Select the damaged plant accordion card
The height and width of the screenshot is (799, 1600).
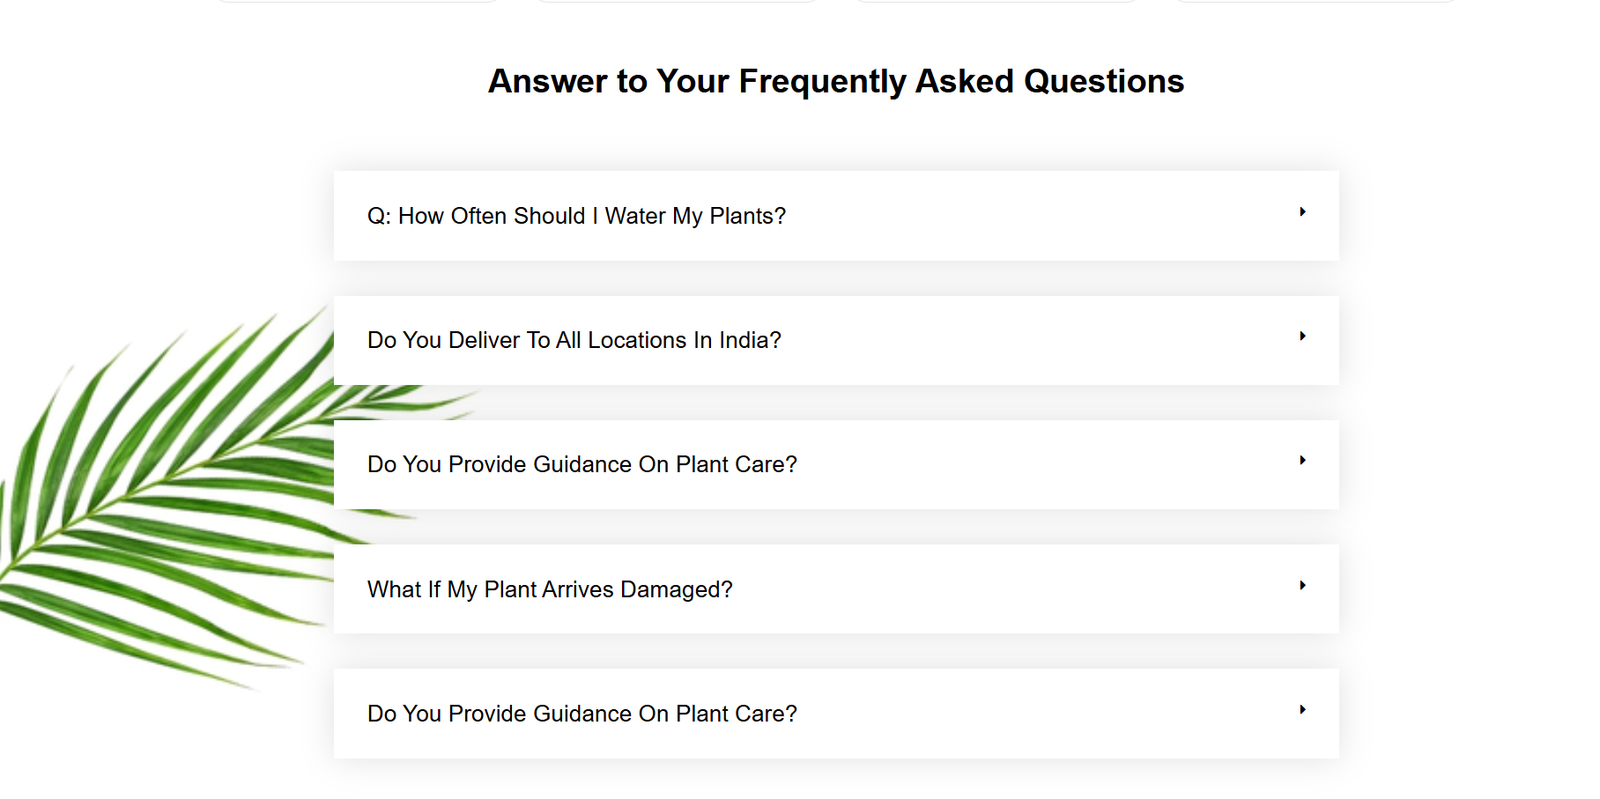[836, 589]
